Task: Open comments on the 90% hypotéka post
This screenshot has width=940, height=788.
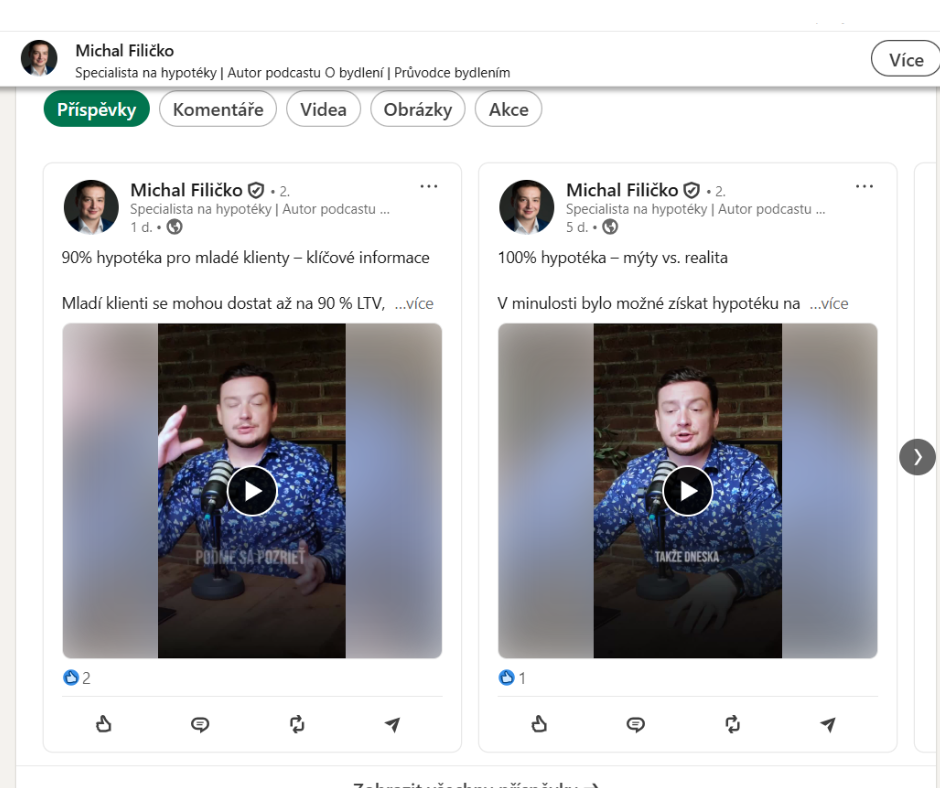Action: click(x=200, y=724)
